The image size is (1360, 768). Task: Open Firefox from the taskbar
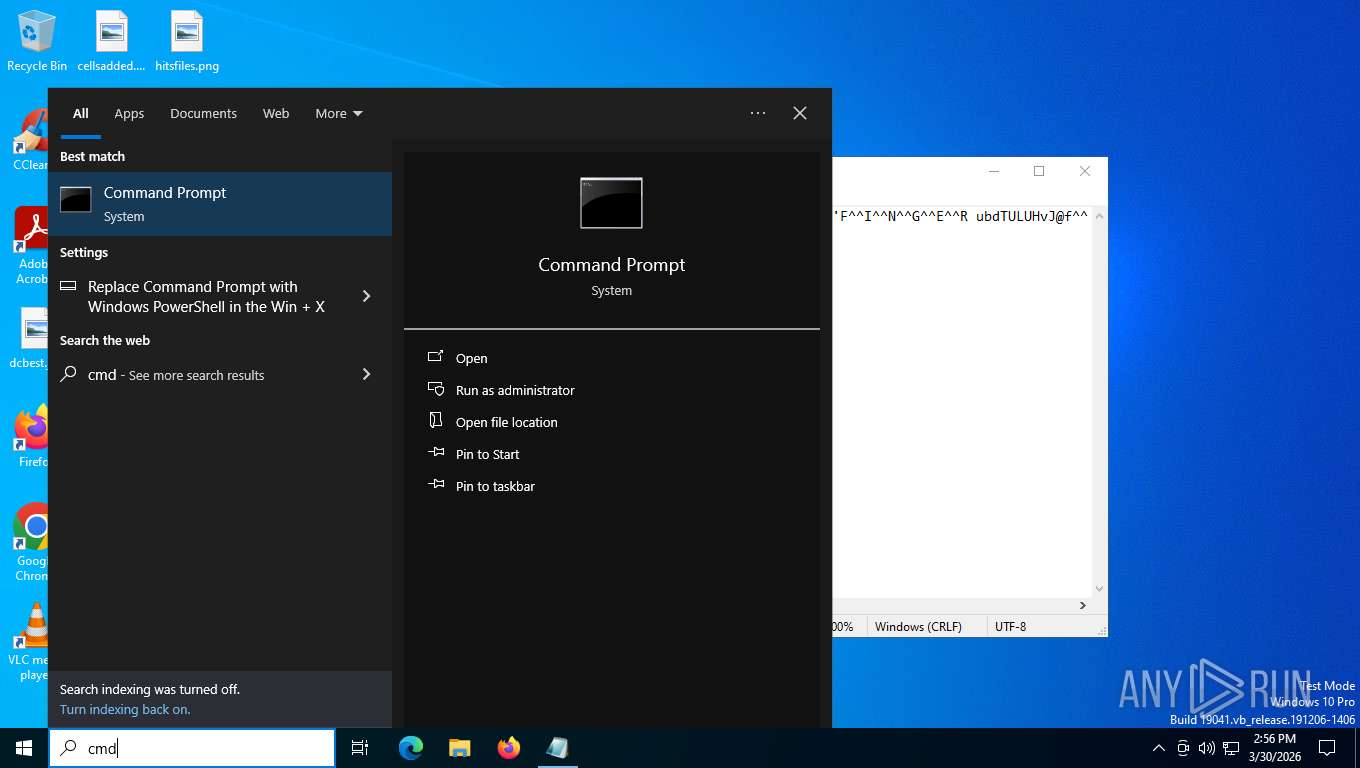509,748
